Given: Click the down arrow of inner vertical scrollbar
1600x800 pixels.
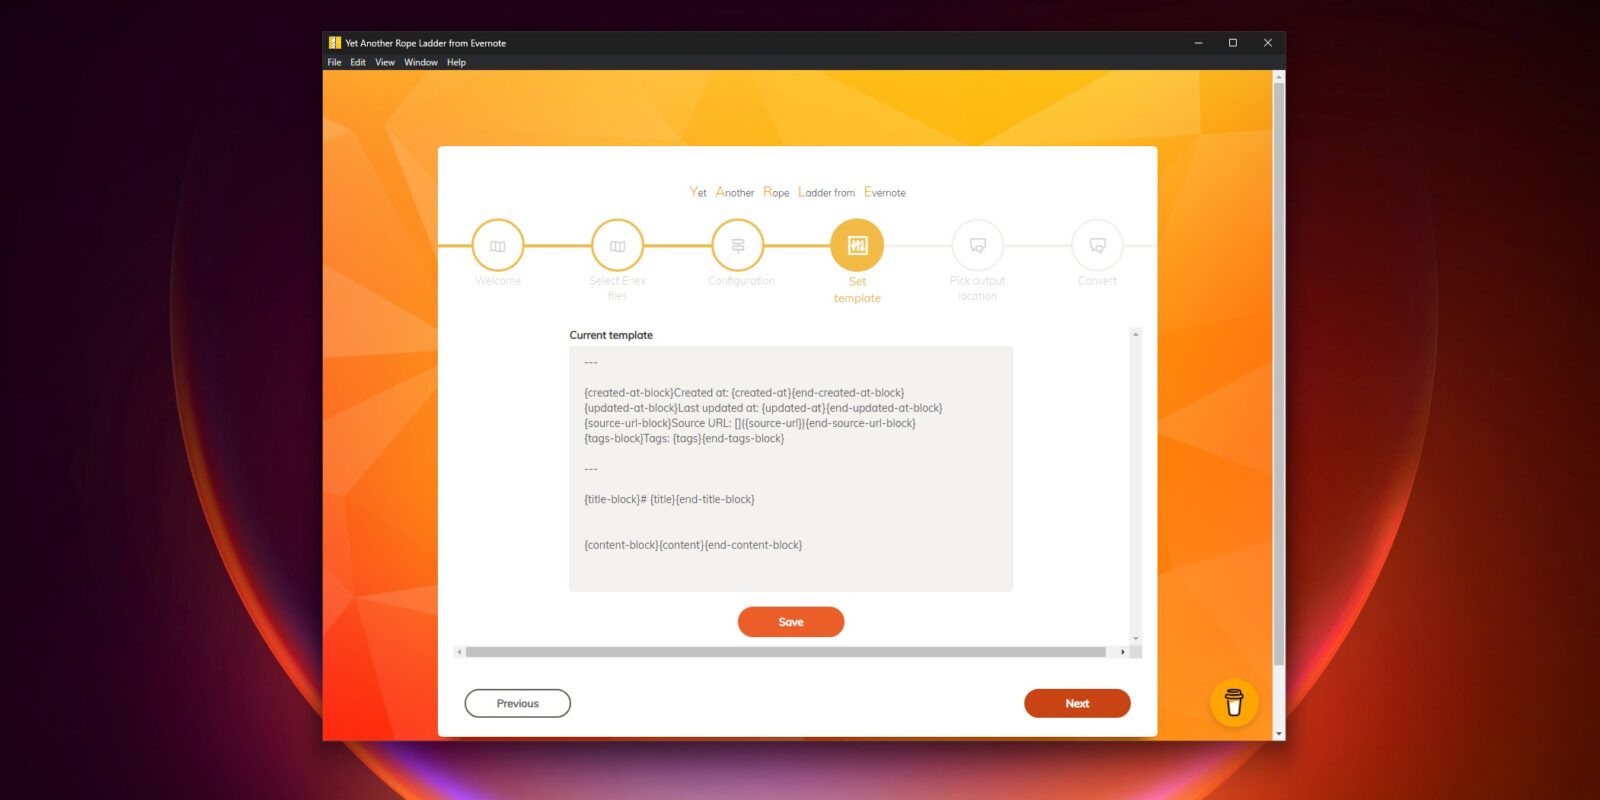Looking at the screenshot, I should click(1136, 638).
